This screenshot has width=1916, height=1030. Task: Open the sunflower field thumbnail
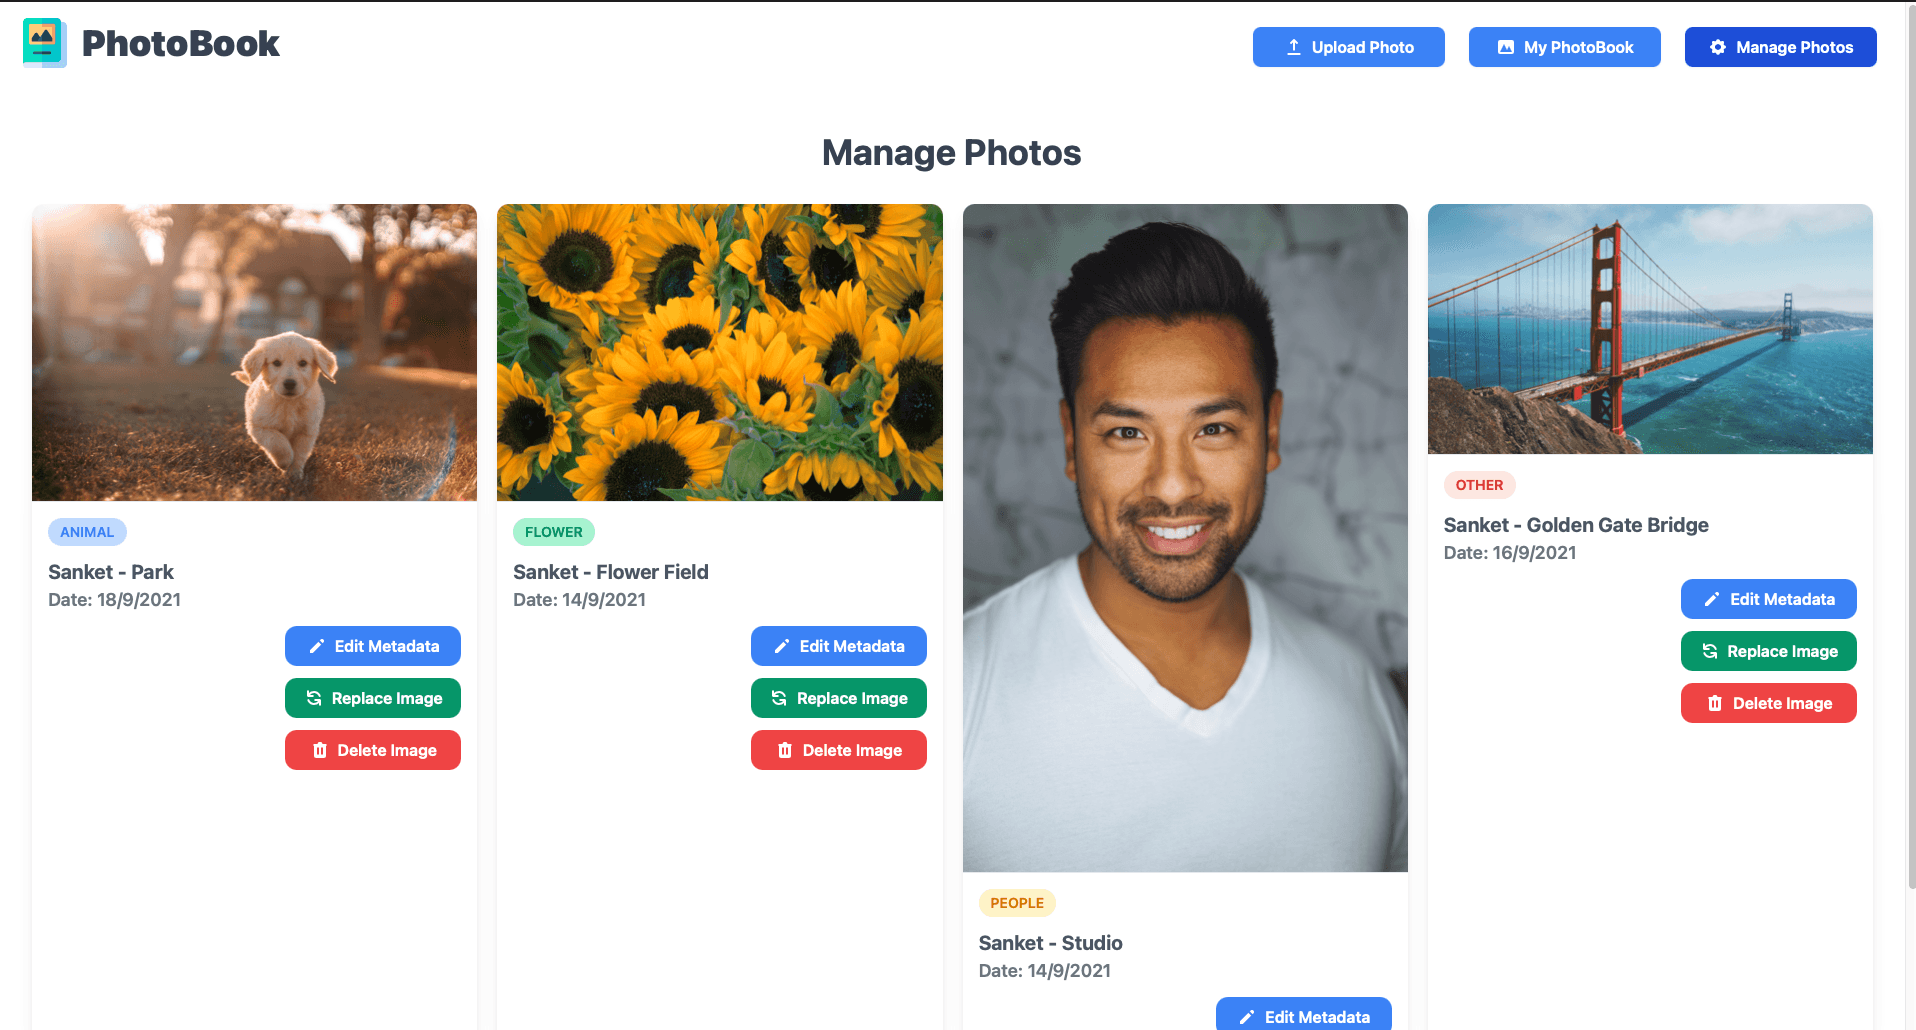719,352
